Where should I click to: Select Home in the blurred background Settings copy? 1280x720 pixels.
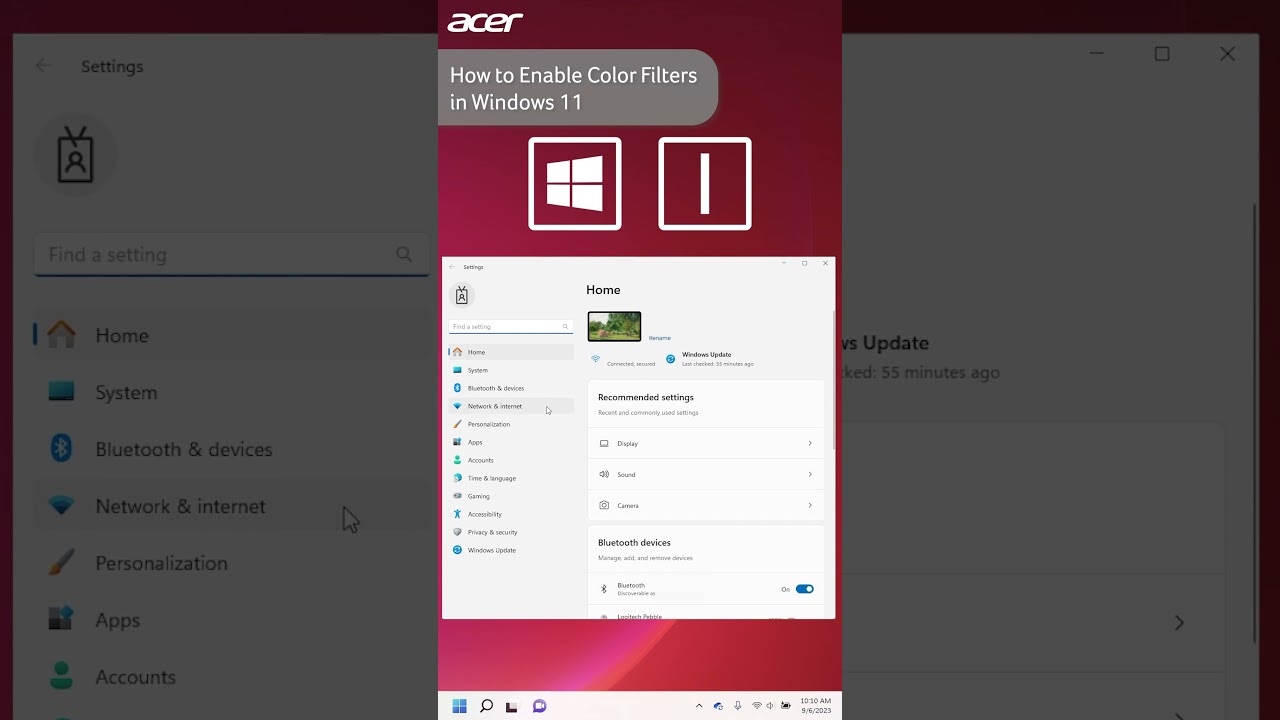coord(232,335)
